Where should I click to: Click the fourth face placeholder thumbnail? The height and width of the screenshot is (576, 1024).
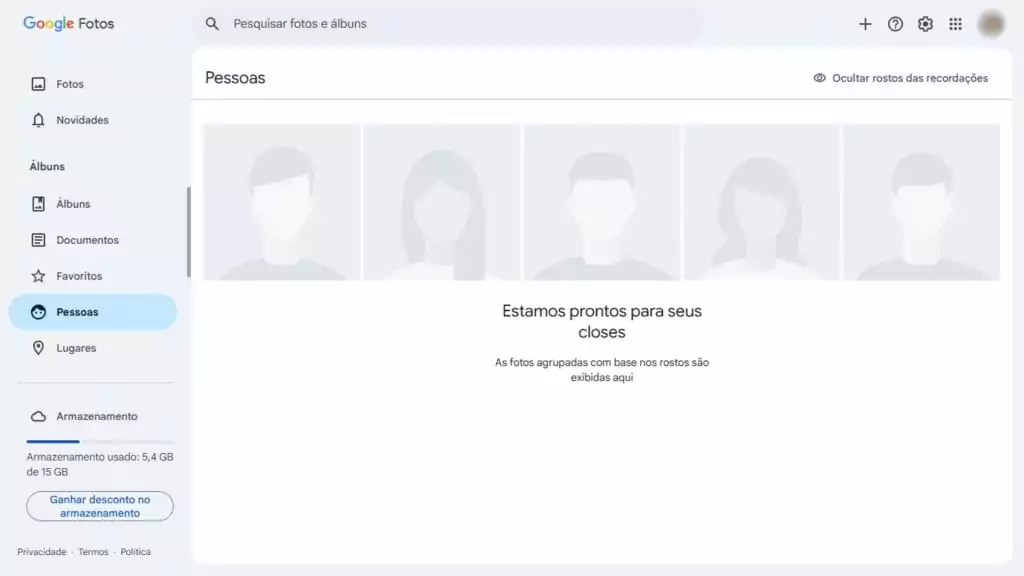[761, 202]
